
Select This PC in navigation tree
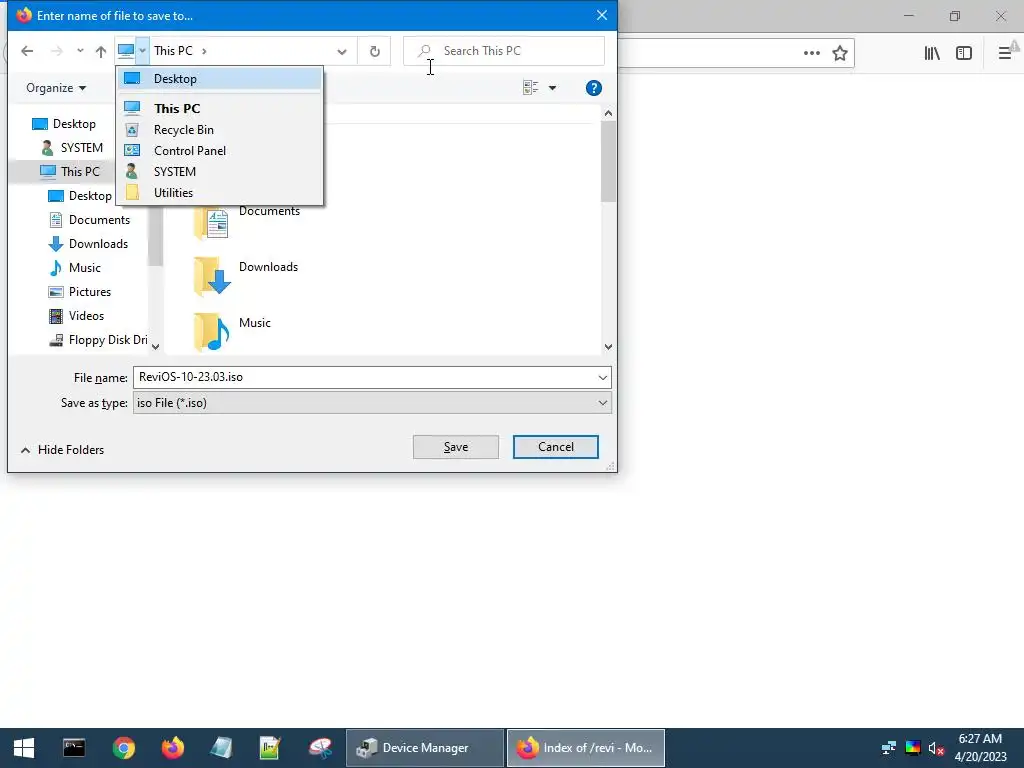69,172
